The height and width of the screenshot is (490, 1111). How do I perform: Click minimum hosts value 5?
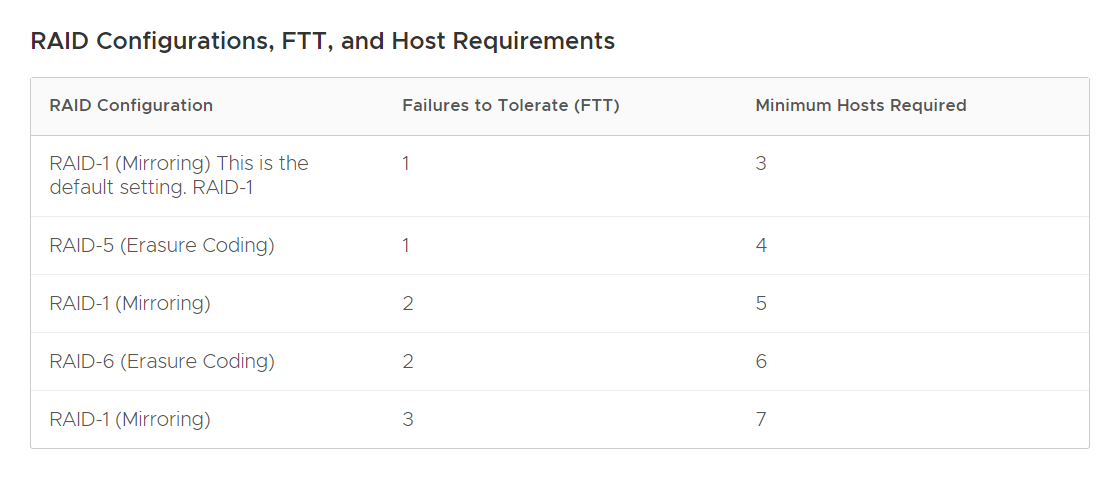[x=761, y=303]
